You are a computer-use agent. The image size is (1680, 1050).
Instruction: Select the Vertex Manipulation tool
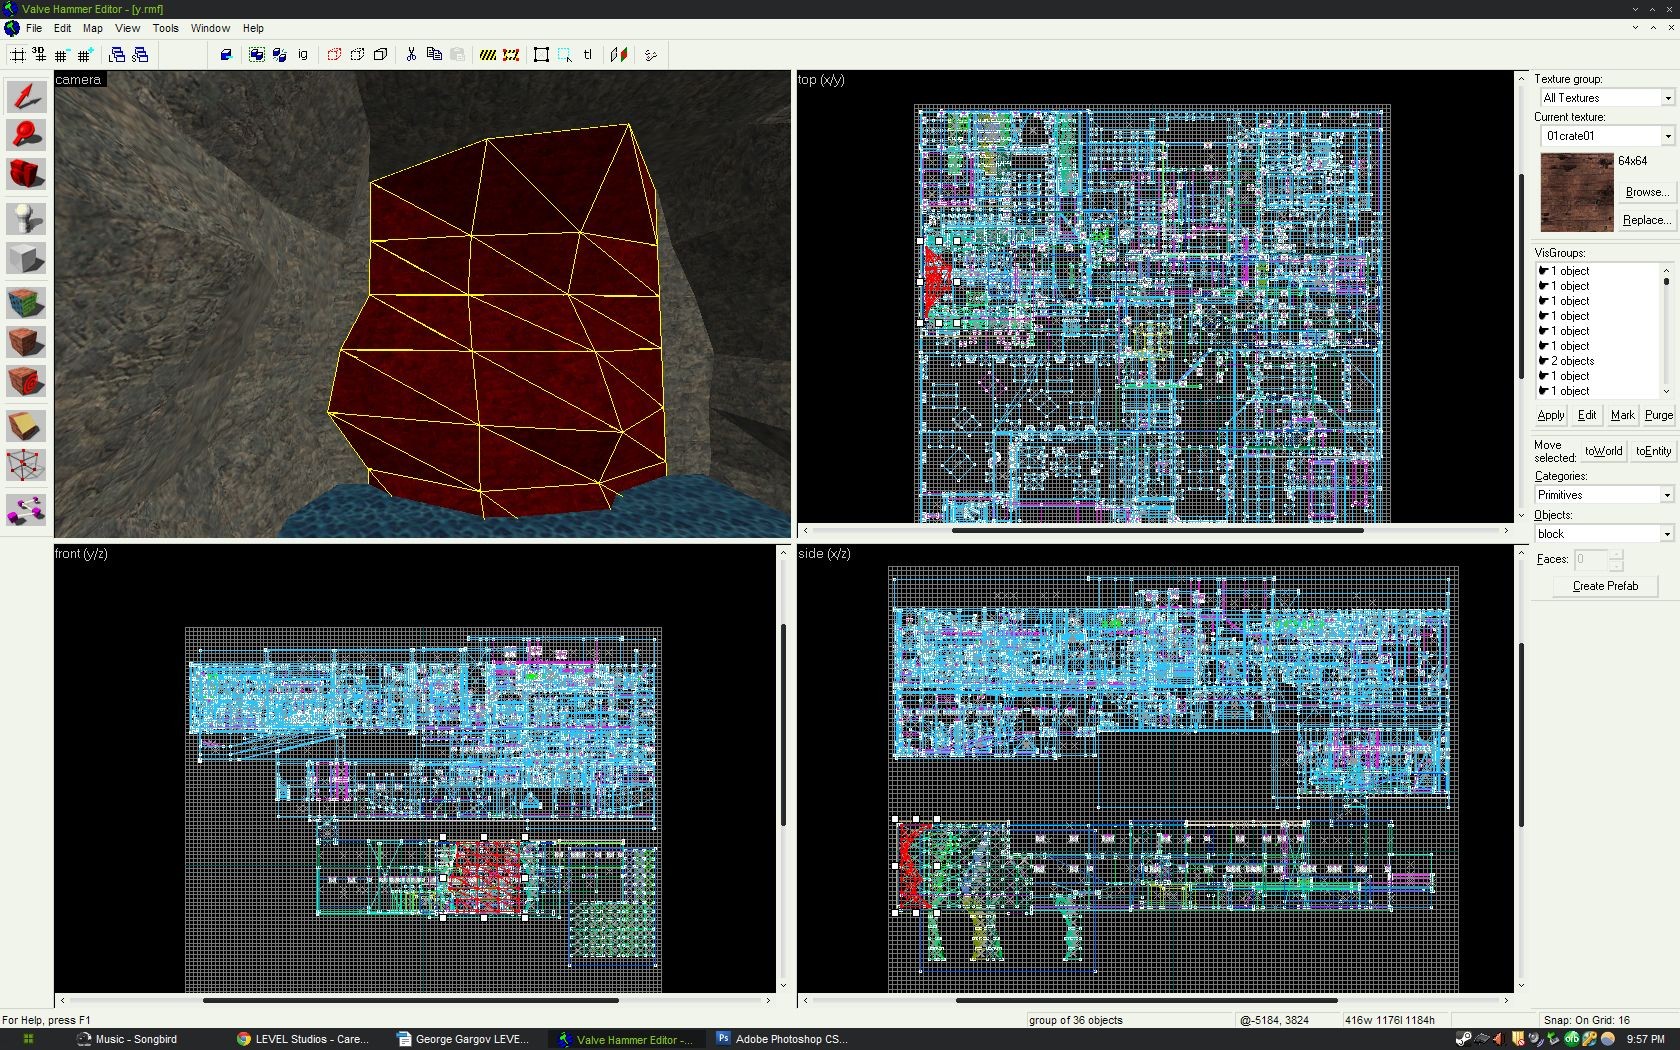(26, 466)
